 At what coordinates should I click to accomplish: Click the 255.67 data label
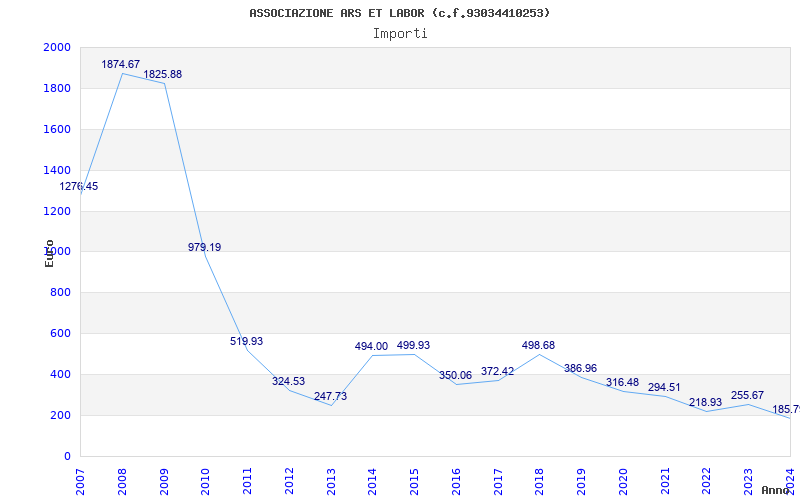coord(747,395)
